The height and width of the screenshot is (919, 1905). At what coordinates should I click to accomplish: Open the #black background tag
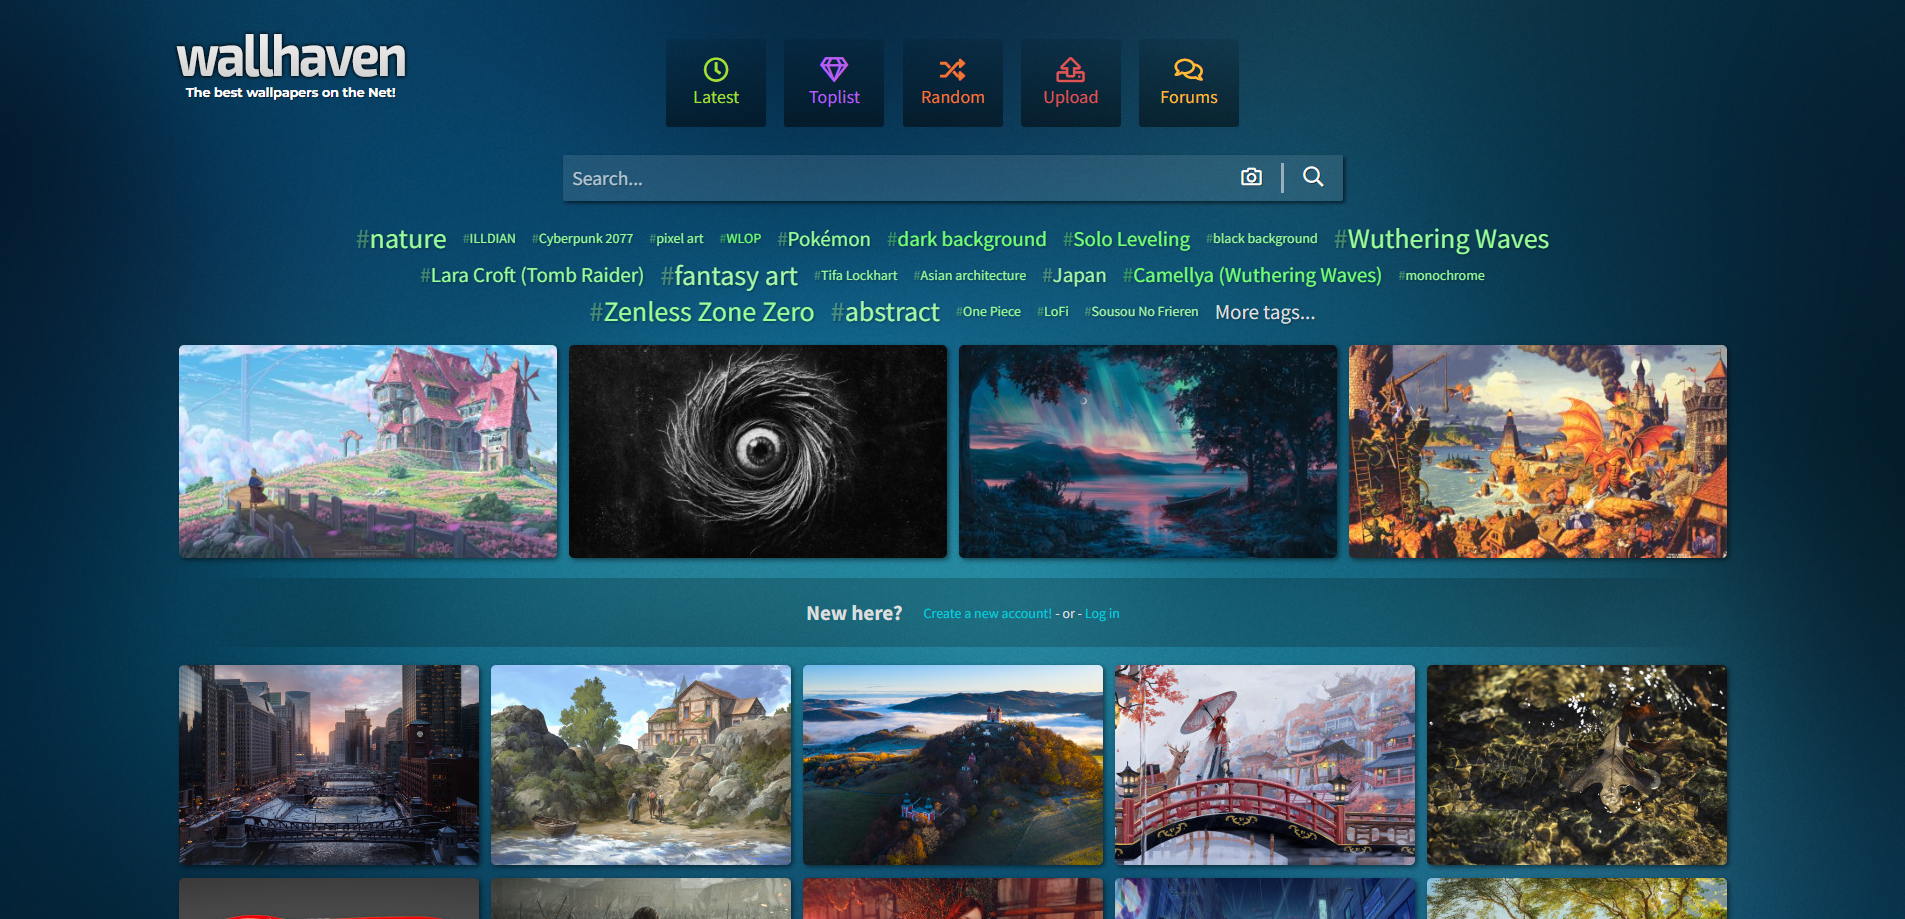1262,239
